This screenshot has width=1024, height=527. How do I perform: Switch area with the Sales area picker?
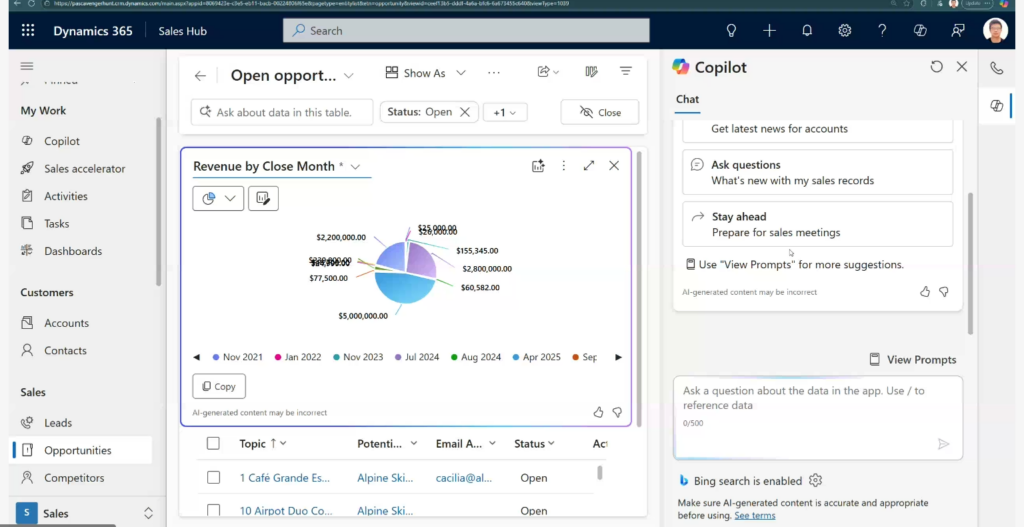(x=85, y=513)
